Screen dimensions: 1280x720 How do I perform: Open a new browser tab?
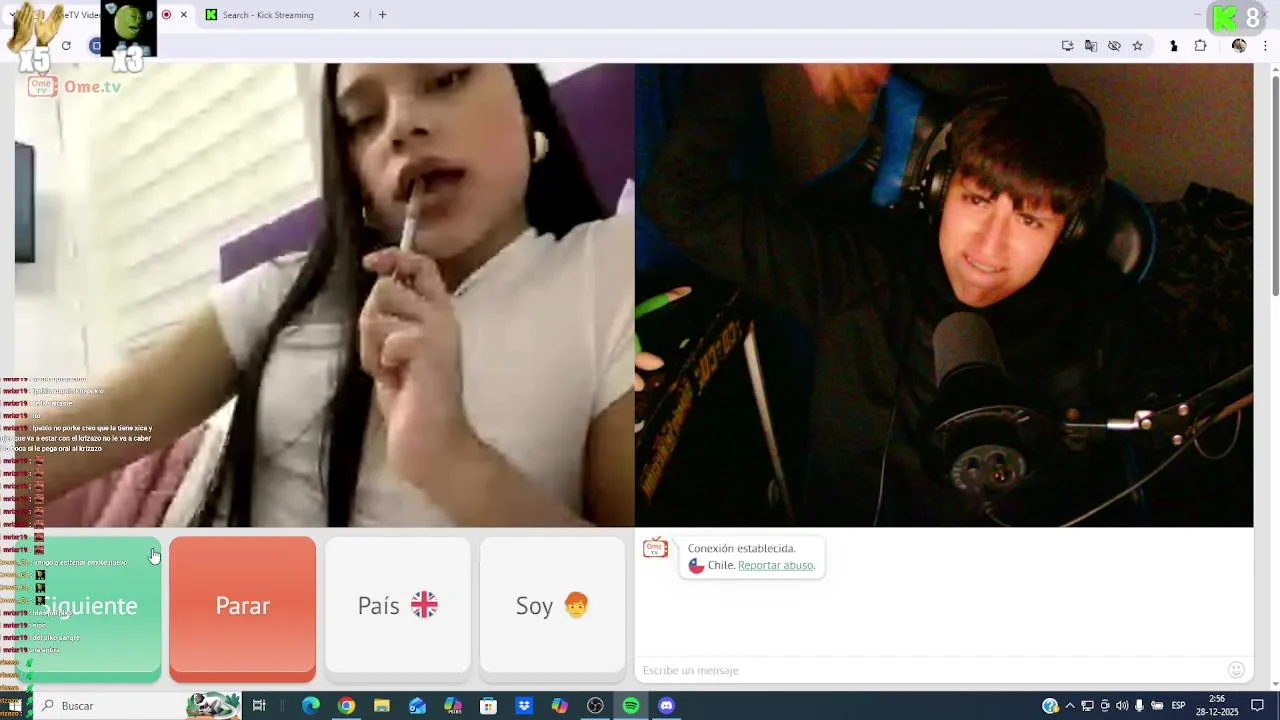pyautogui.click(x=382, y=15)
